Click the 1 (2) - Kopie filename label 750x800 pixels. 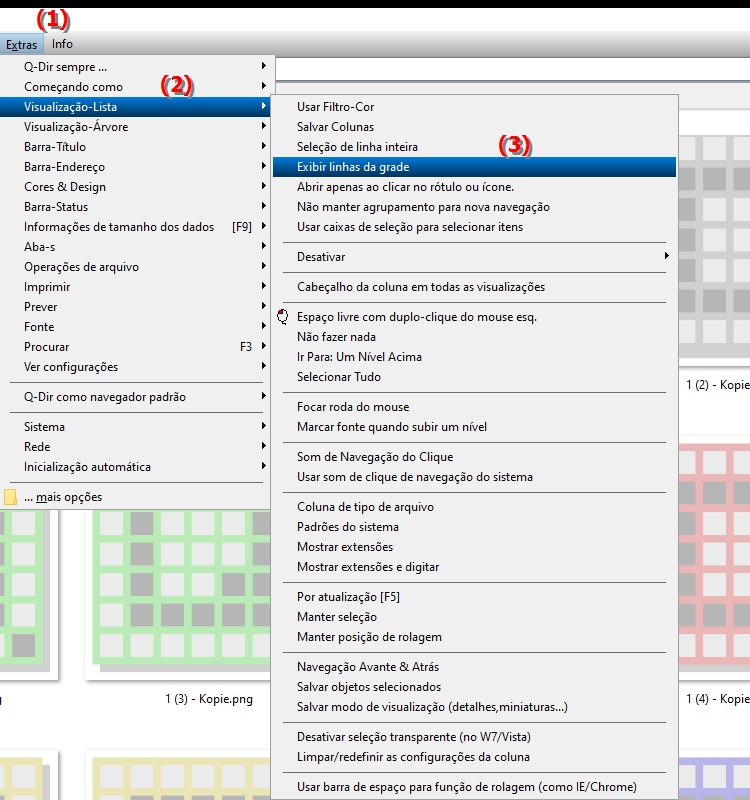(x=718, y=385)
